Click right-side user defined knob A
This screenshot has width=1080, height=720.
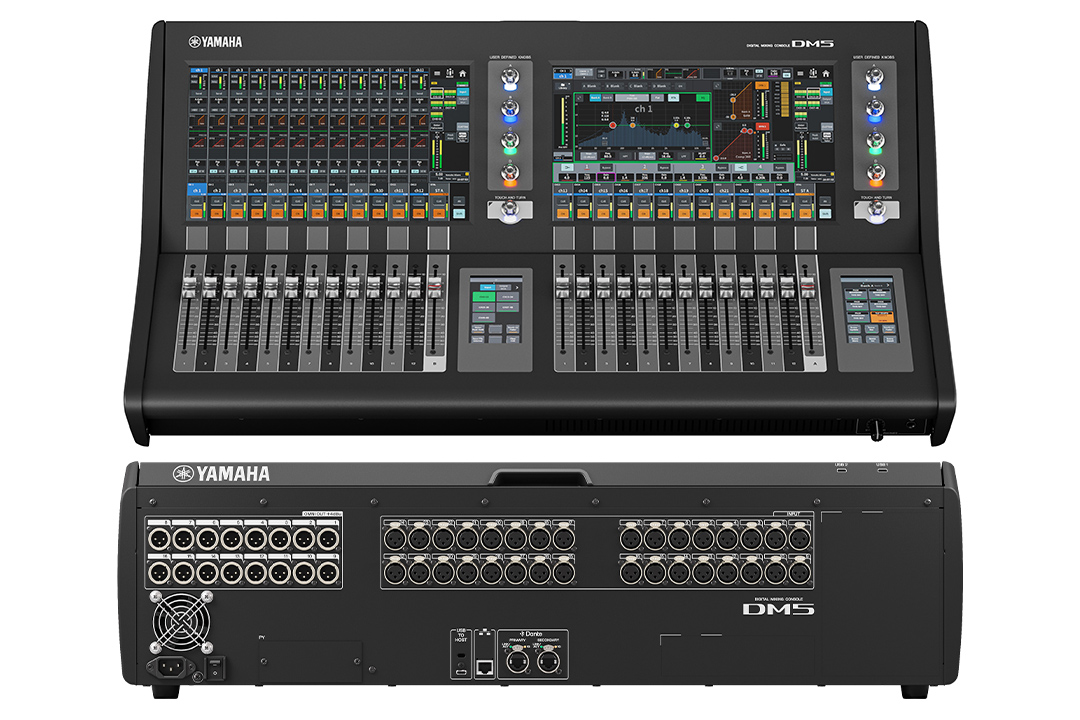click(875, 77)
